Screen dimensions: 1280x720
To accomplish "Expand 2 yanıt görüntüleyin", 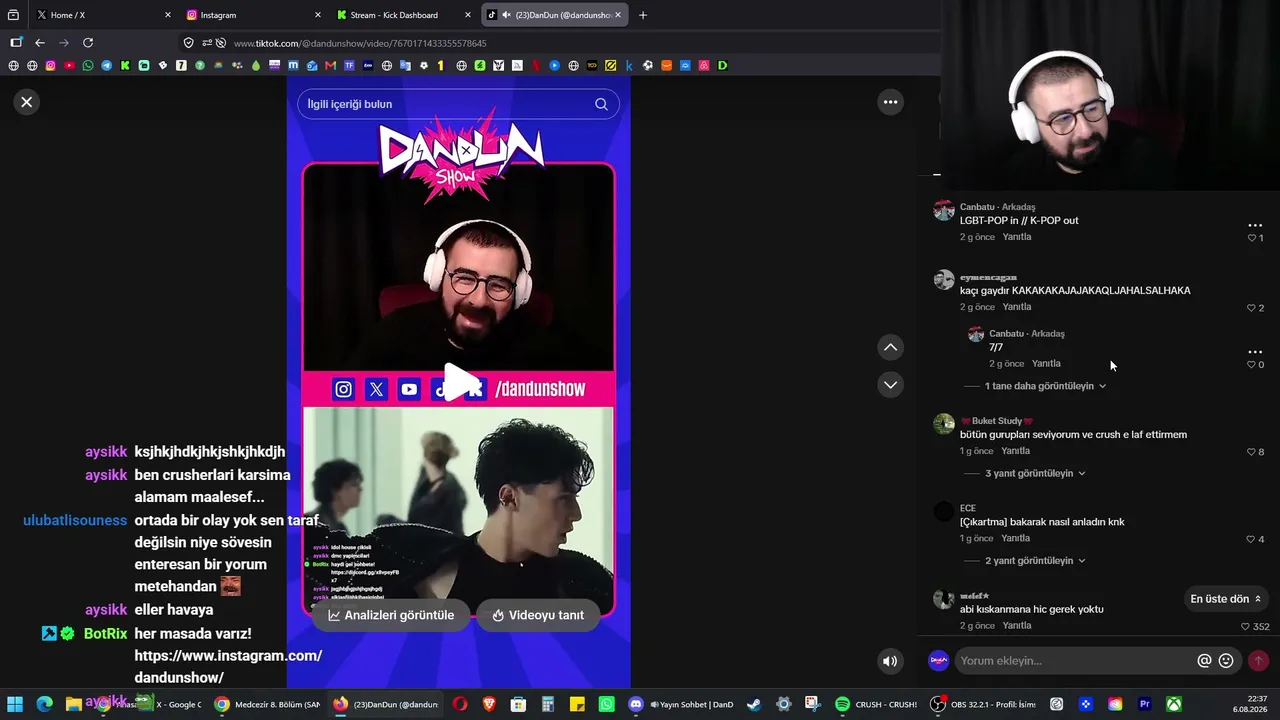I will [1035, 561].
